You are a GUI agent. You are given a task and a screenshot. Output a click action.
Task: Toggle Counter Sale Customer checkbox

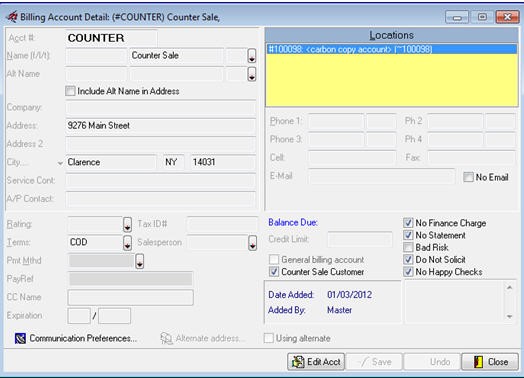(274, 272)
